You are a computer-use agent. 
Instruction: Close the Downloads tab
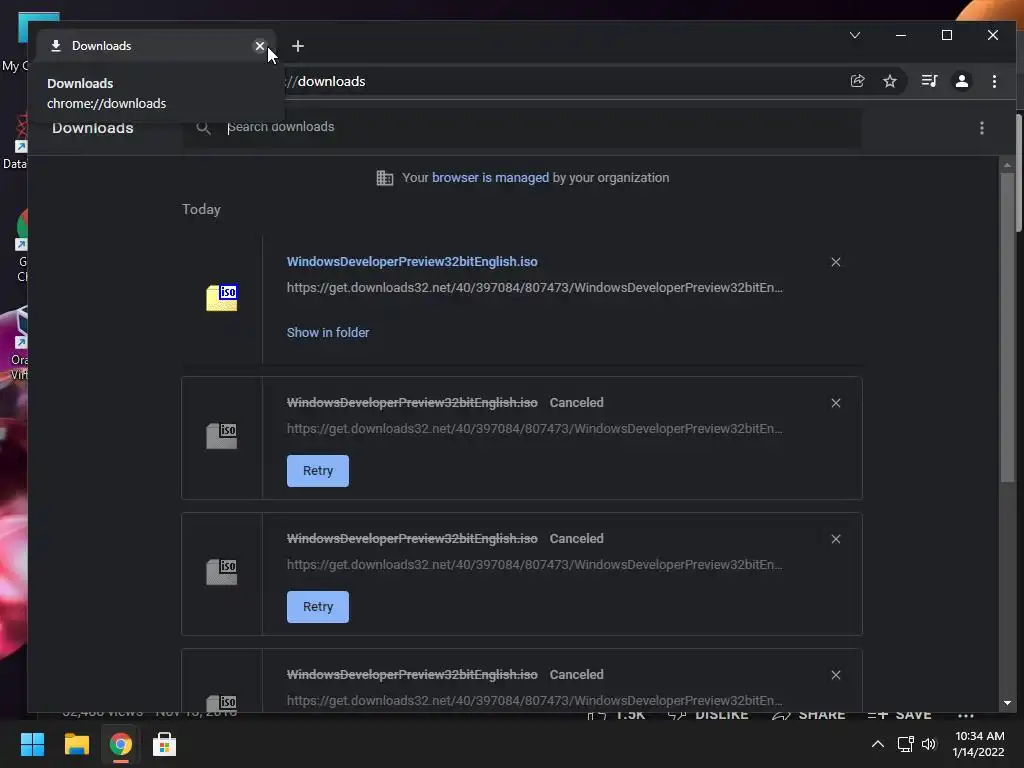point(259,46)
